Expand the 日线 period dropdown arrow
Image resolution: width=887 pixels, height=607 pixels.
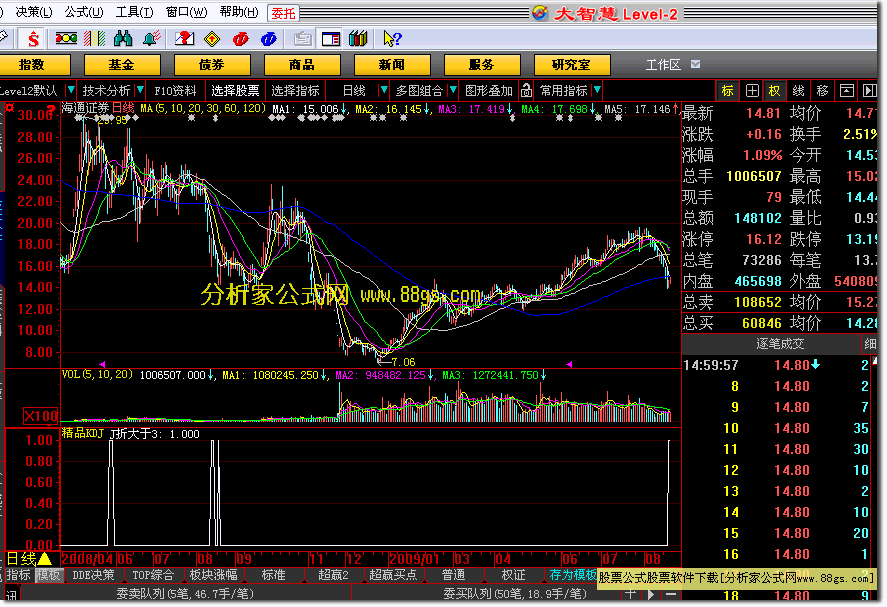[384, 90]
